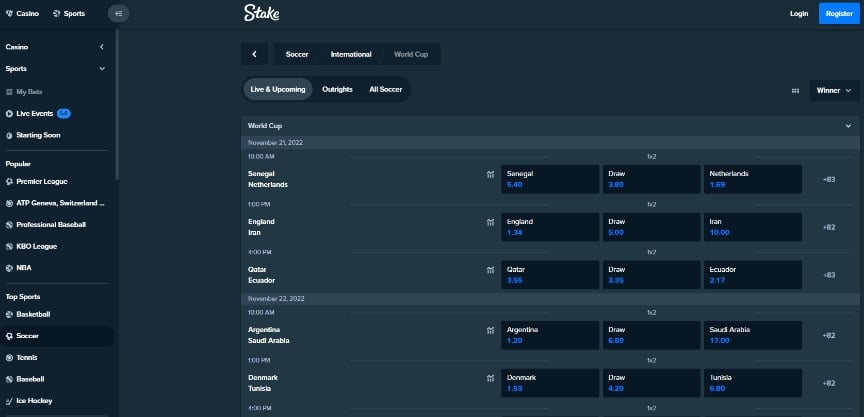
Task: Open Professional Baseball from Popular list
Action: (46, 225)
